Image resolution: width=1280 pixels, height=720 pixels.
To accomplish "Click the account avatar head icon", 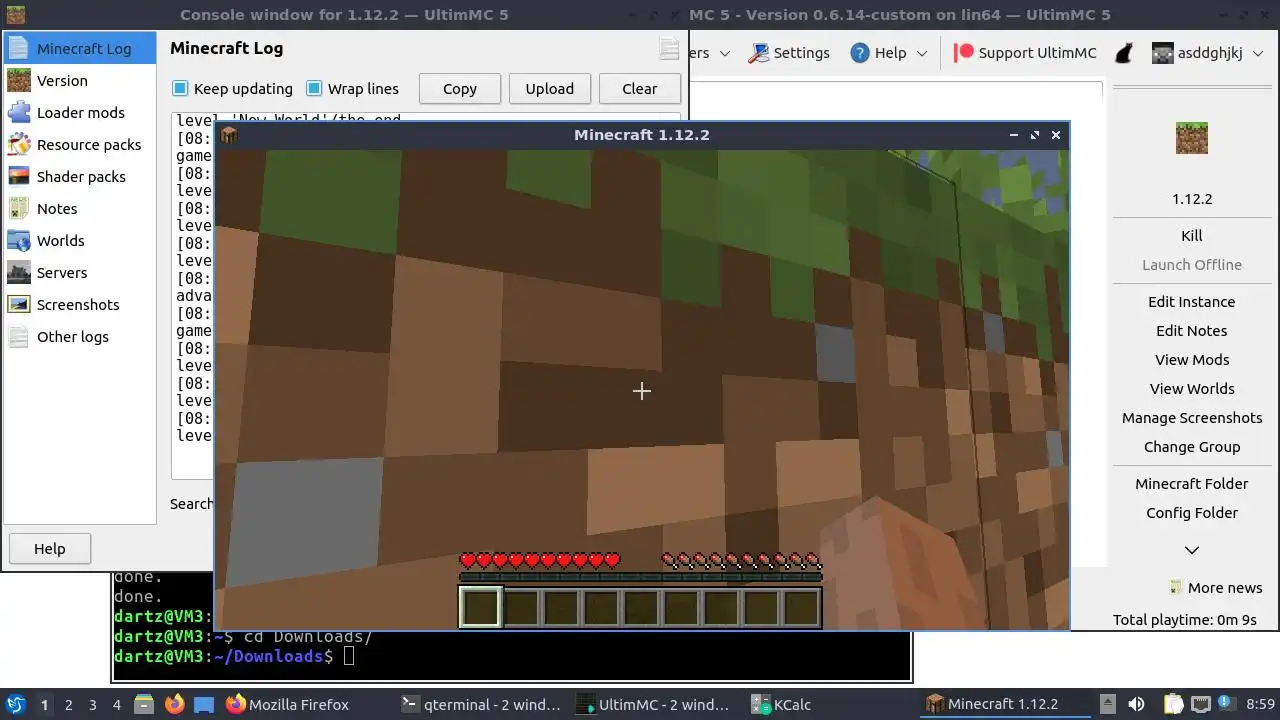I will tap(1162, 53).
